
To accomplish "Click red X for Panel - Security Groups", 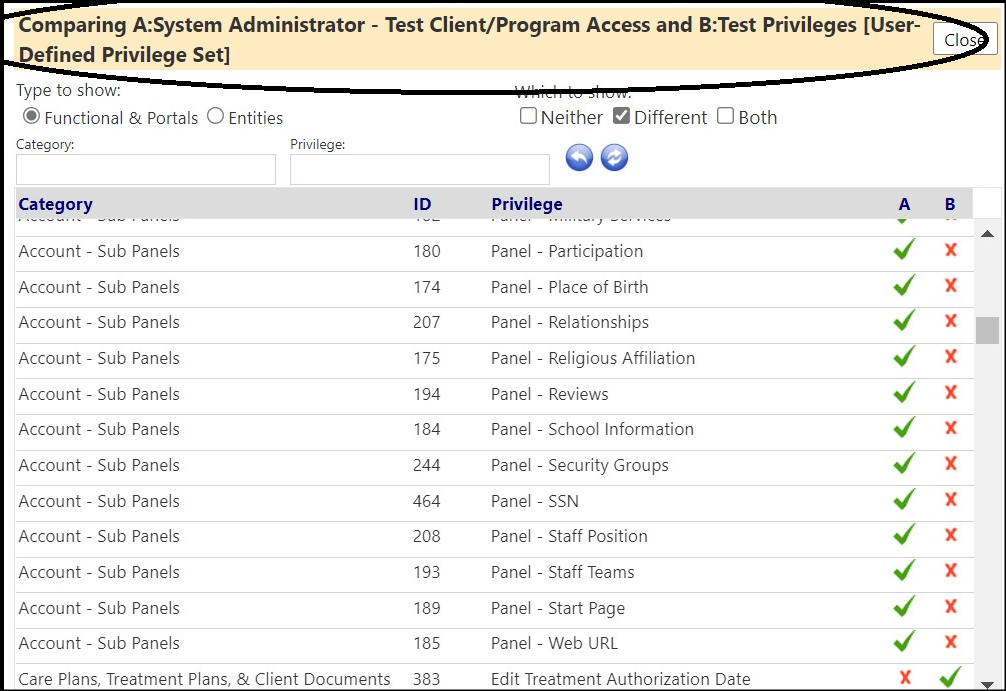I will [951, 464].
